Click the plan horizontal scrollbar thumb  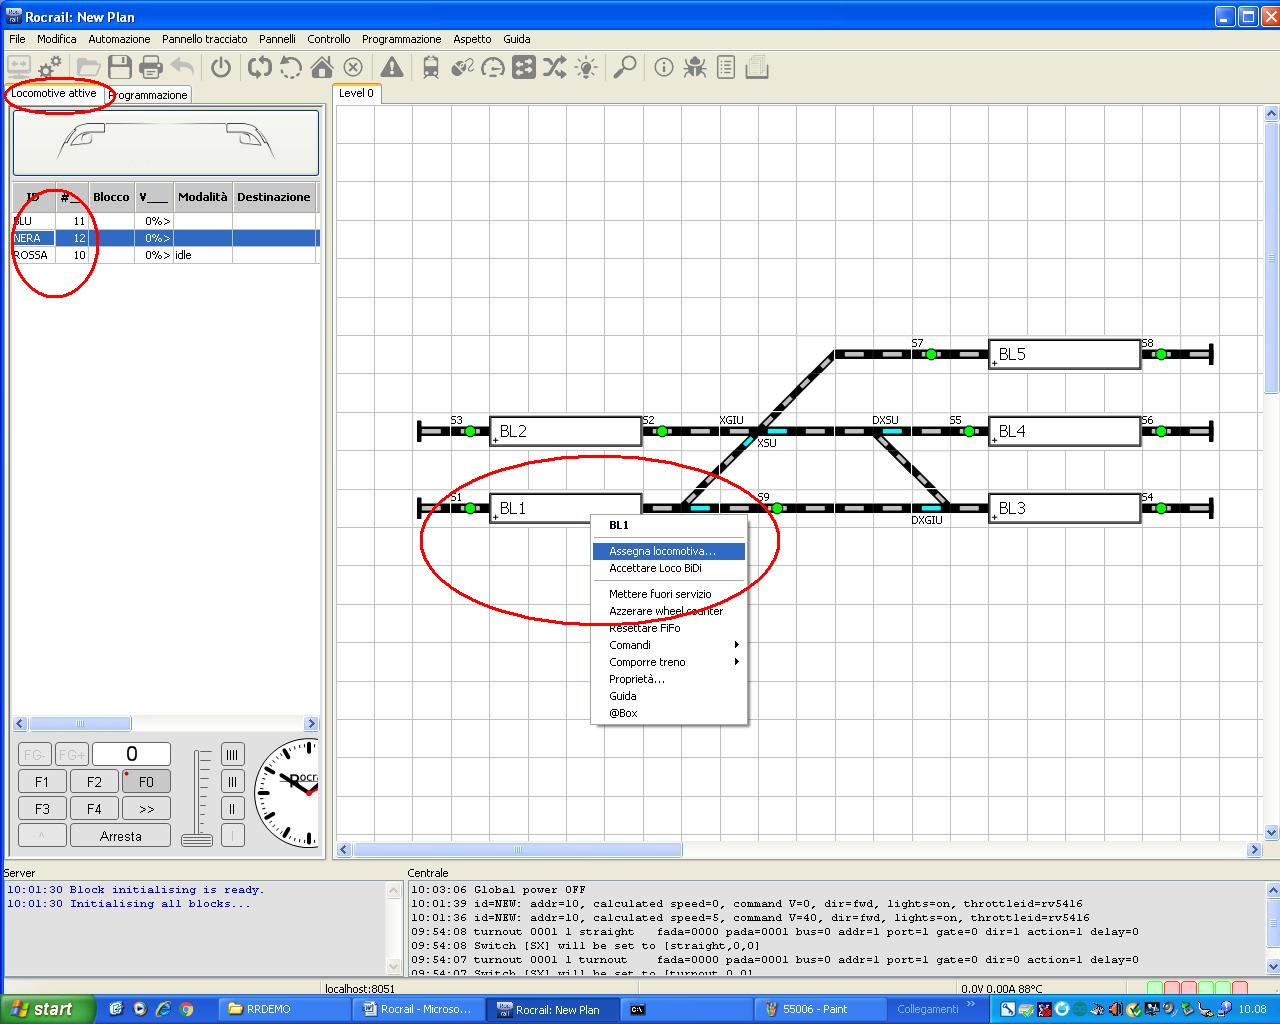click(x=518, y=850)
